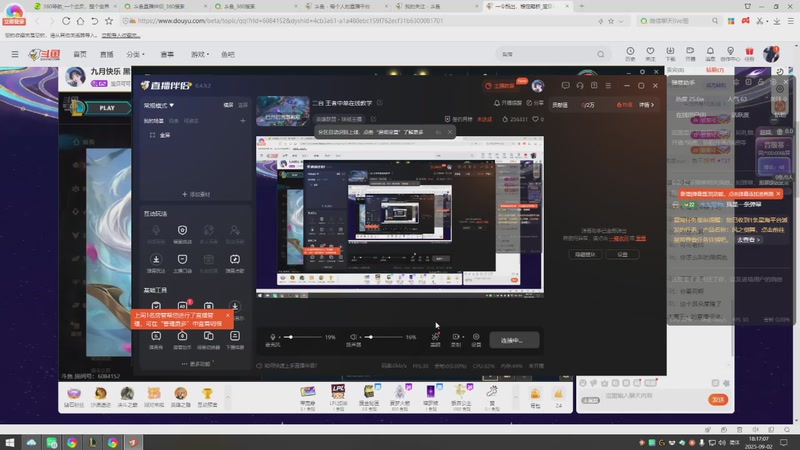800x450 pixels.
Task: Mute the speaker icon in companion
Action: [x=353, y=337]
